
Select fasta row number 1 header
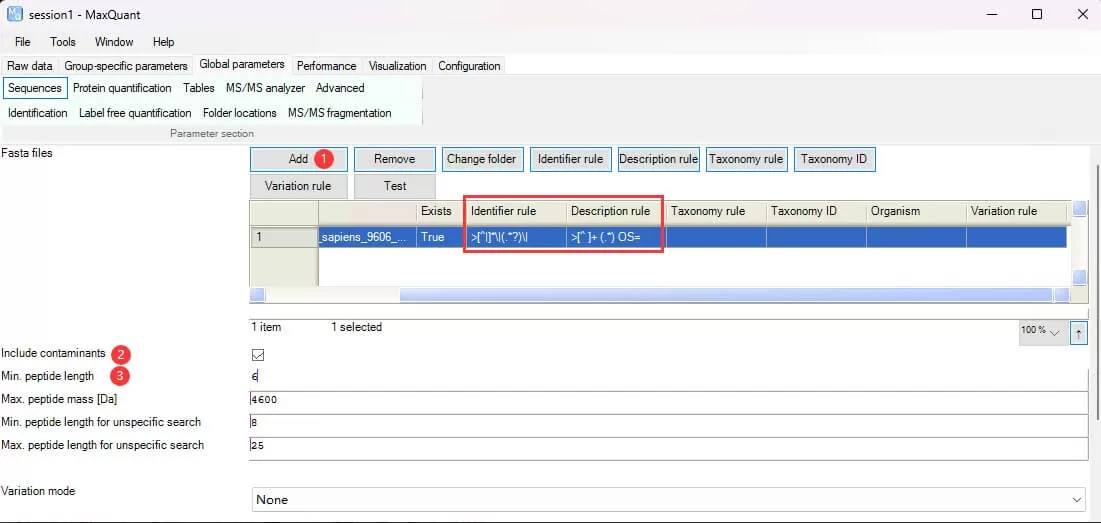point(284,237)
